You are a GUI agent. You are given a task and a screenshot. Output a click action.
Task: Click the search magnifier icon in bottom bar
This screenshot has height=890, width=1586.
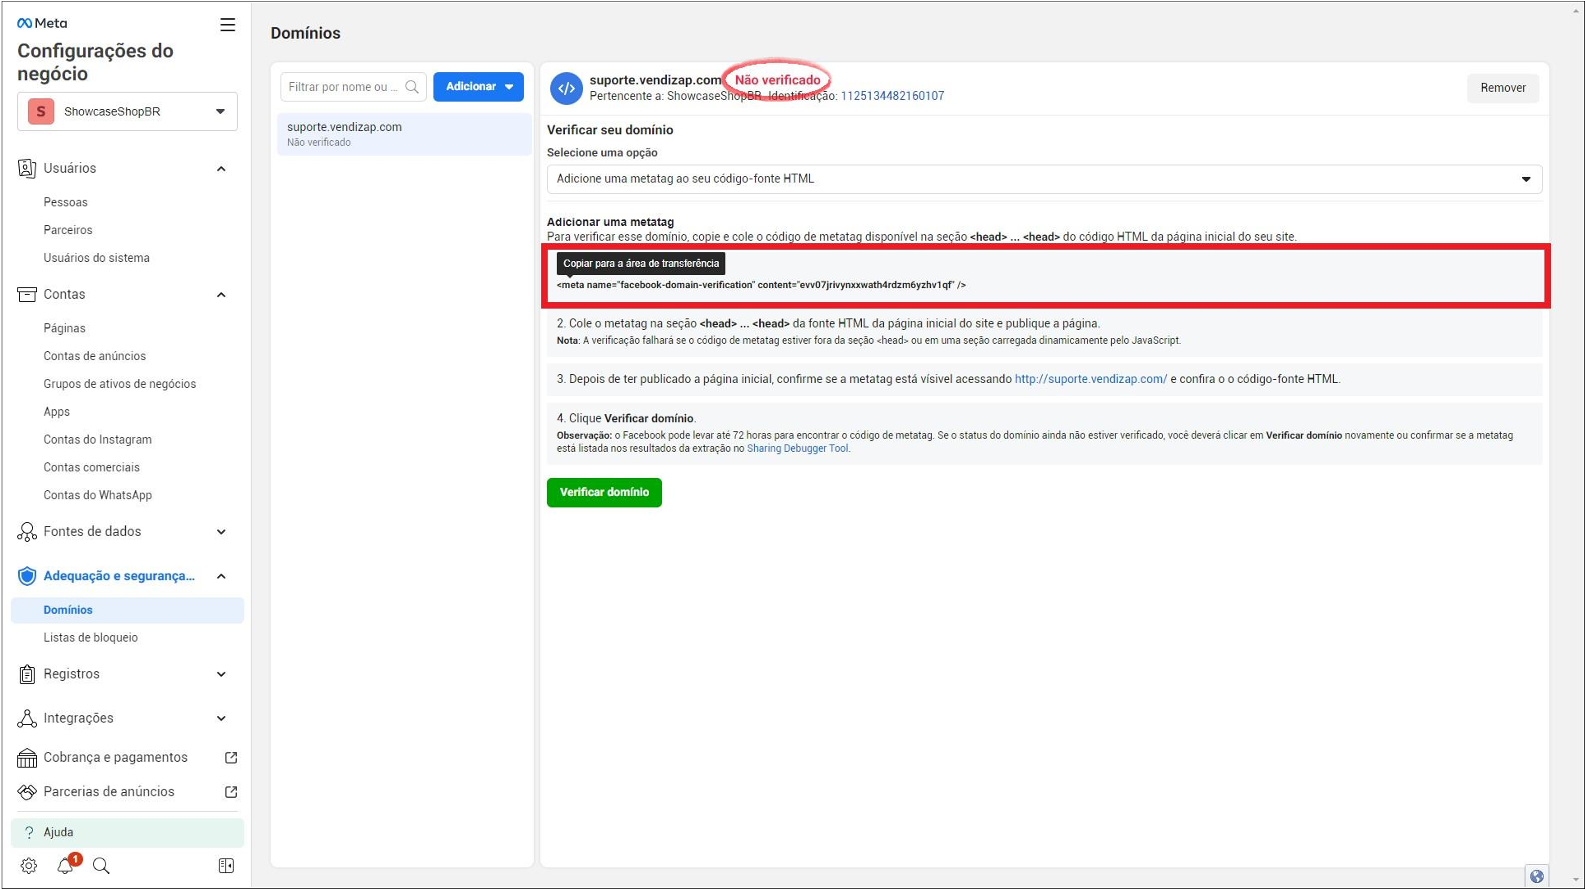101,866
